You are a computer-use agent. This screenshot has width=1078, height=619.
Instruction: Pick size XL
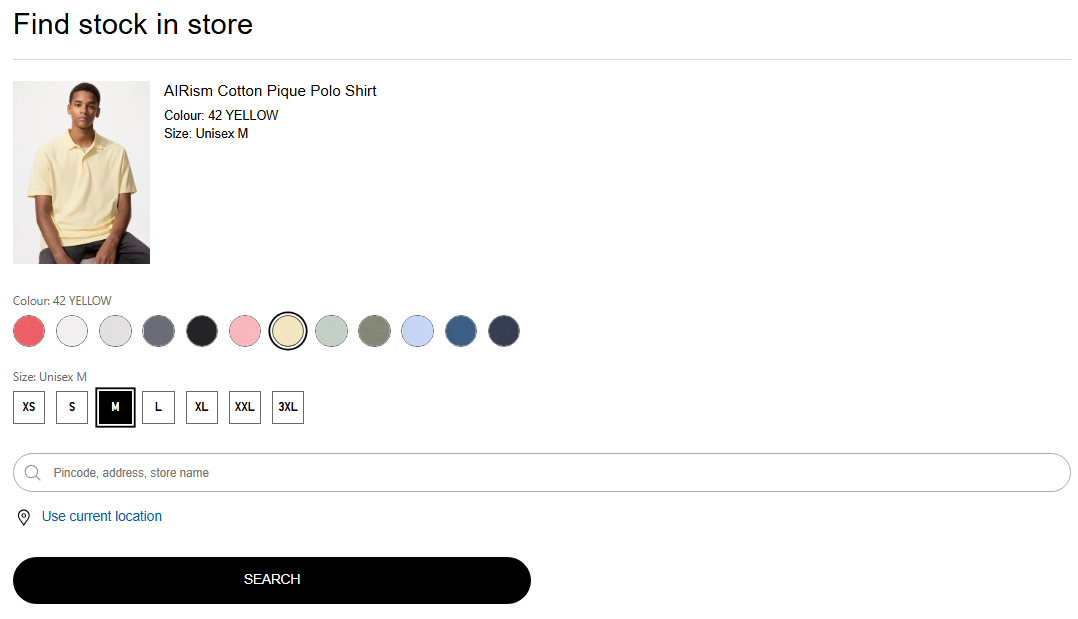(x=202, y=407)
